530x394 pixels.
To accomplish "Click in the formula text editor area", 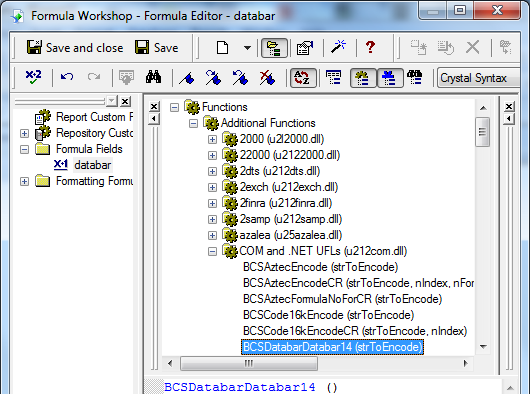I will [323, 387].
